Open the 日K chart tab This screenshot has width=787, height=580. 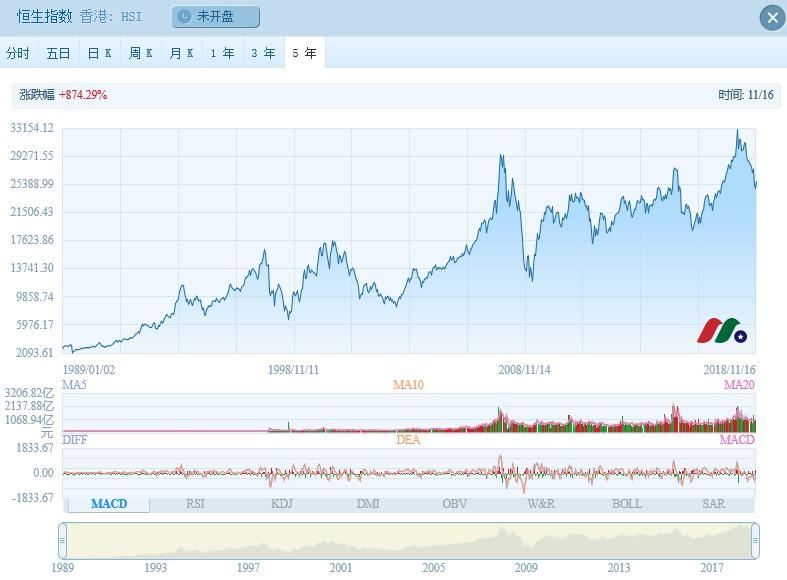pos(99,53)
